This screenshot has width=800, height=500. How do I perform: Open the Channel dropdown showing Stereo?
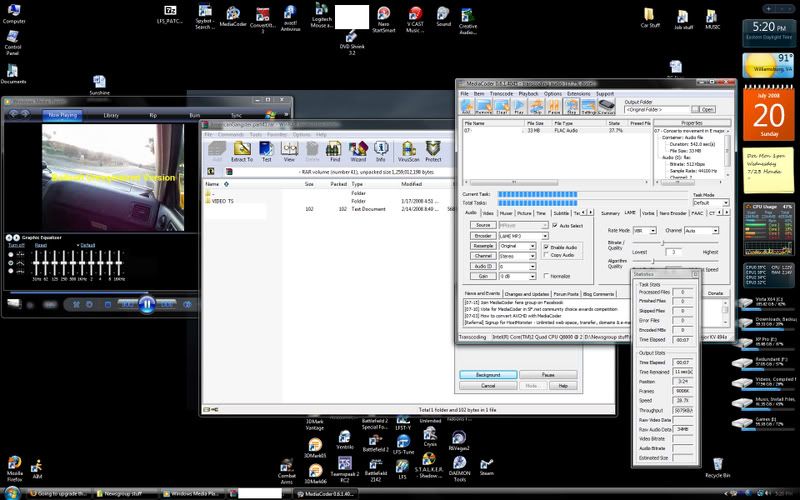517,256
